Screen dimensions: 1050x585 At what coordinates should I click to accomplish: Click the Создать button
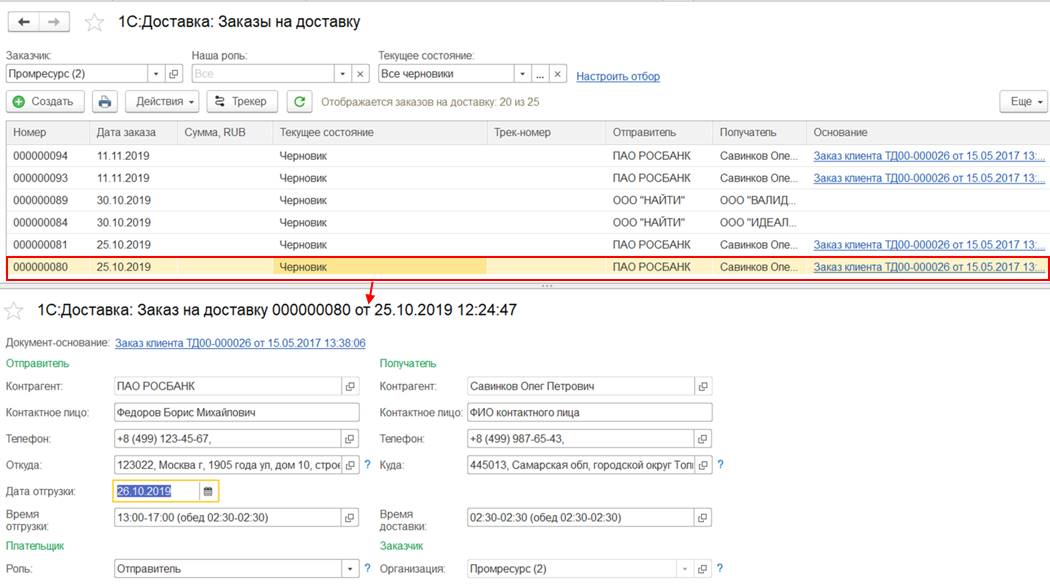46,102
